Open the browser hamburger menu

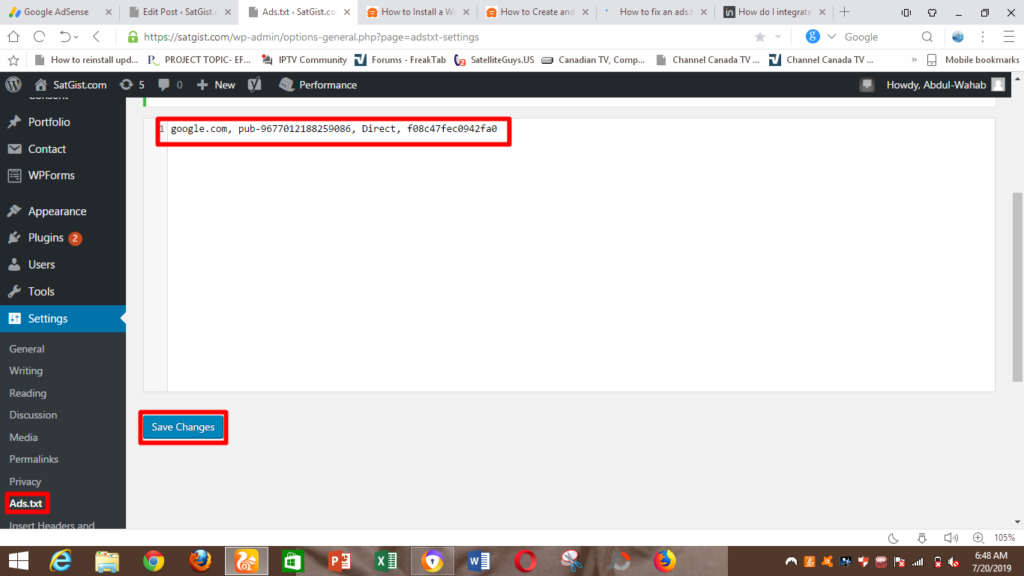point(1009,37)
